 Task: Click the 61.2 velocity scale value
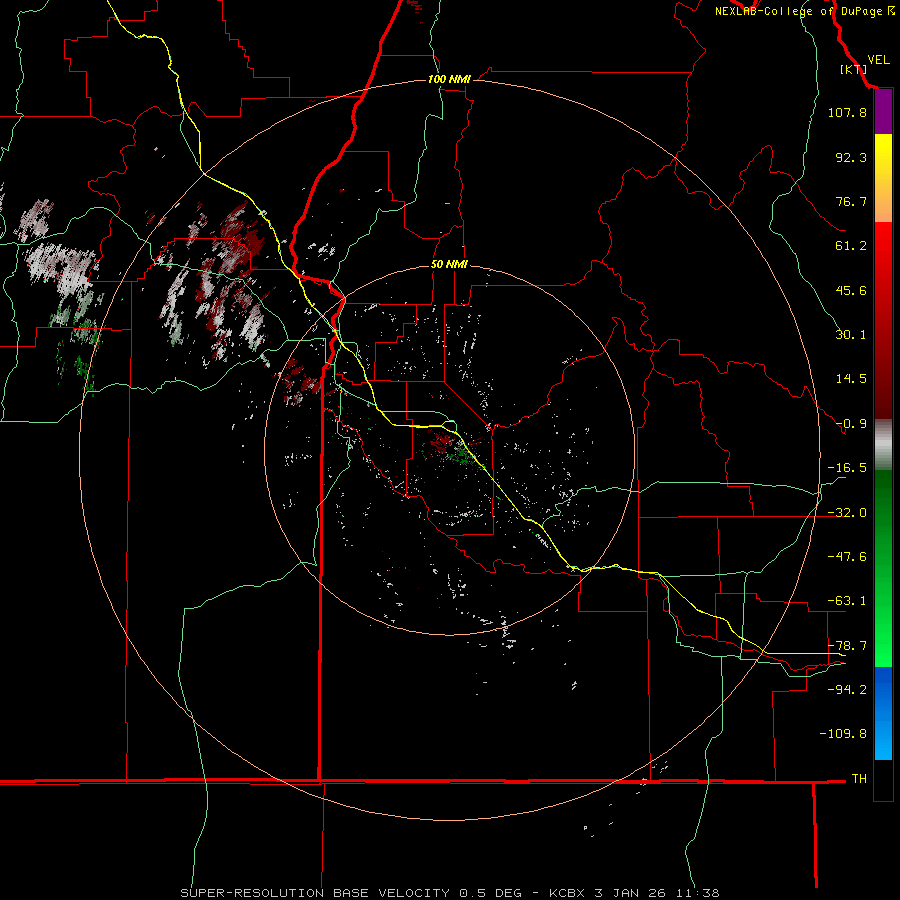click(x=851, y=246)
